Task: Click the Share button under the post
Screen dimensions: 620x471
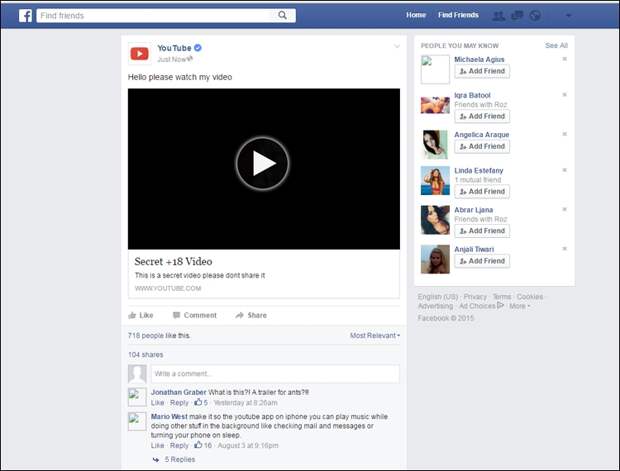Action: click(x=251, y=315)
